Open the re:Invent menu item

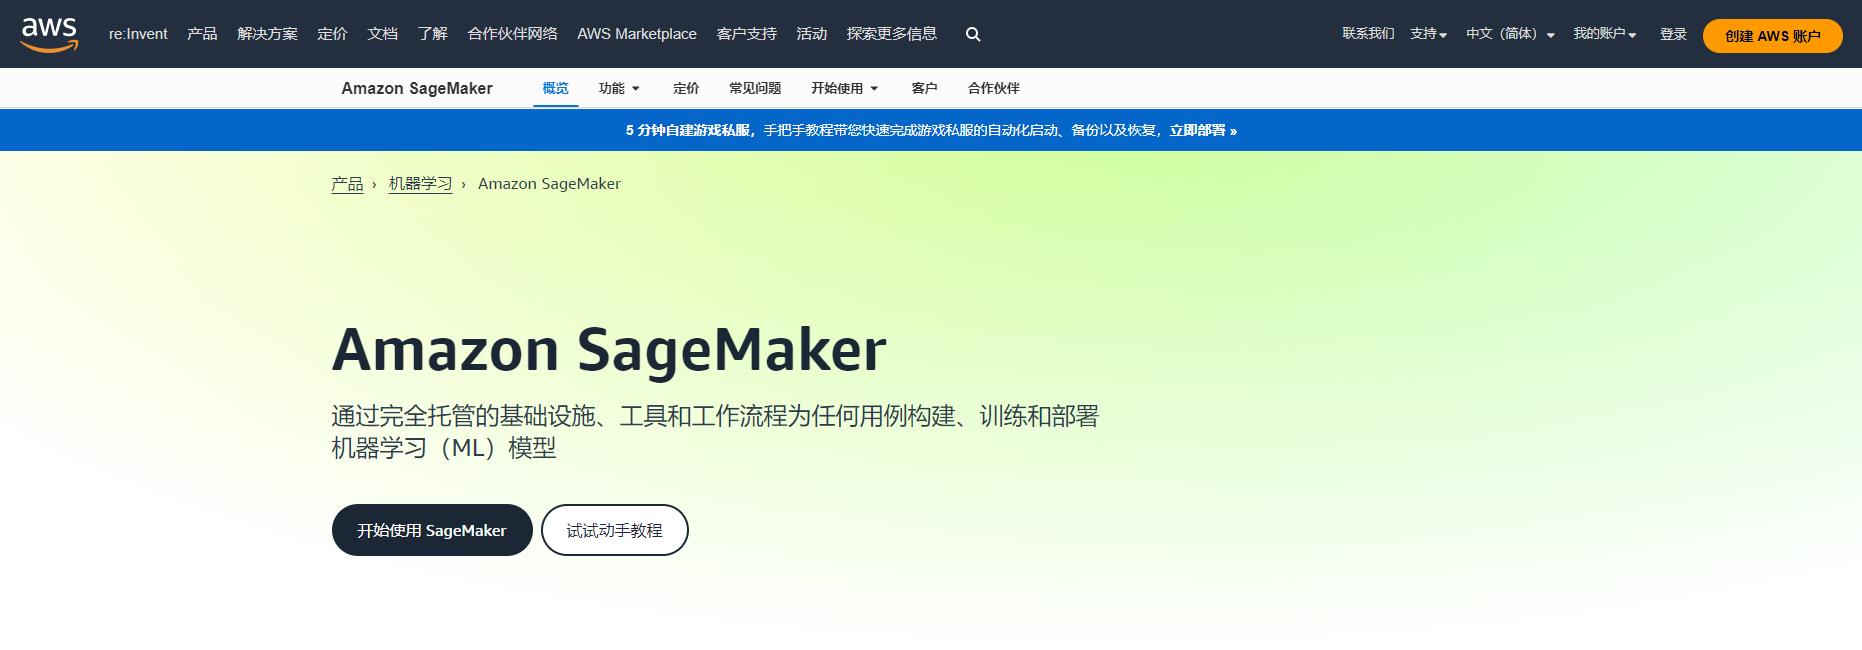pos(138,34)
